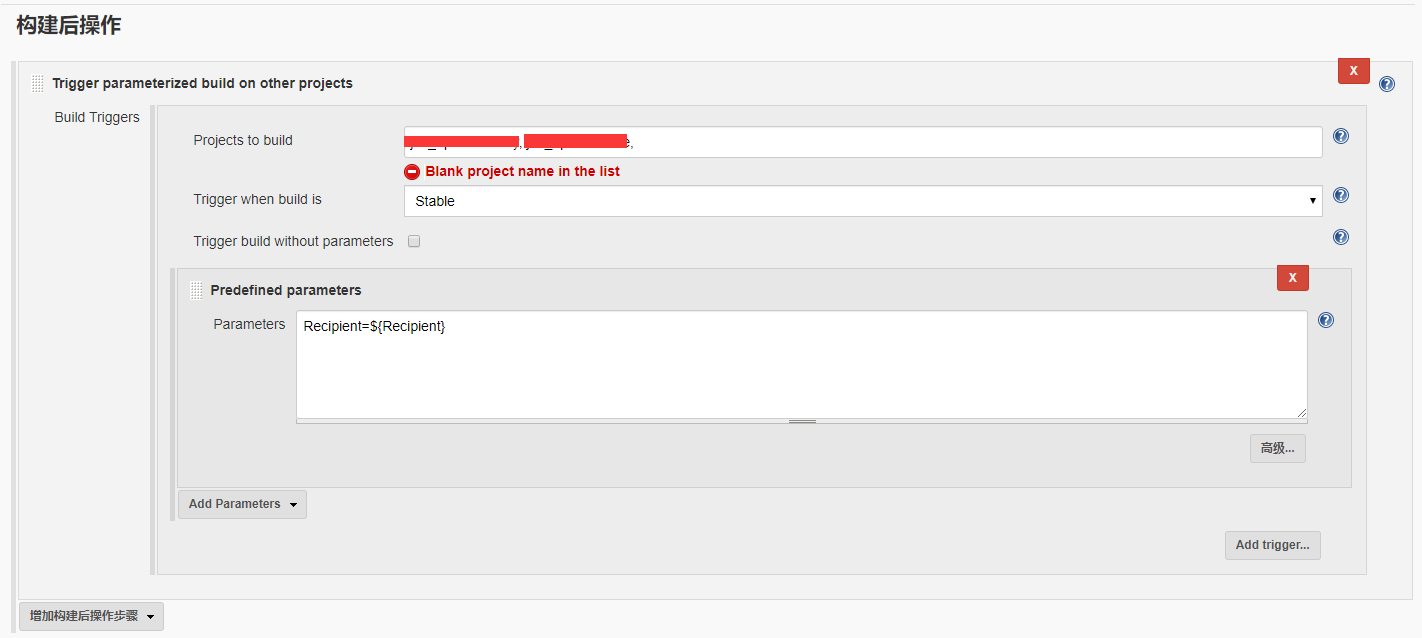Open the 增加构建后操作步骤 dropdown
Screen dimensions: 1422x638
click(x=90, y=616)
